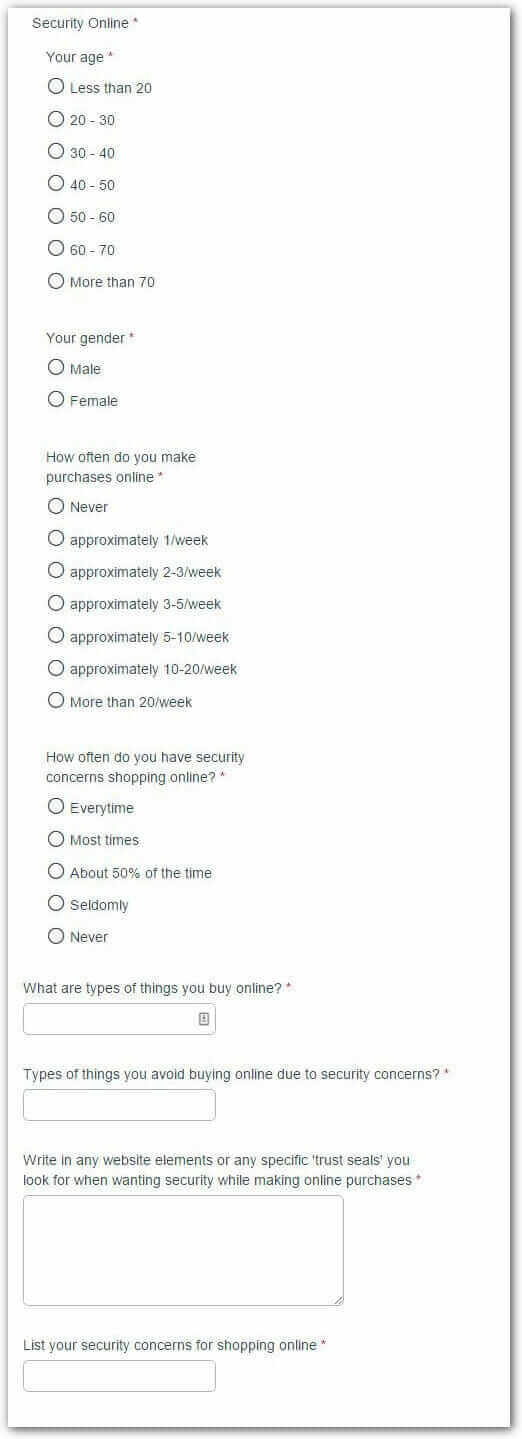This screenshot has height=1439, width=522.
Task: Focus the 'List your security concerns' field
Action: coord(119,1376)
